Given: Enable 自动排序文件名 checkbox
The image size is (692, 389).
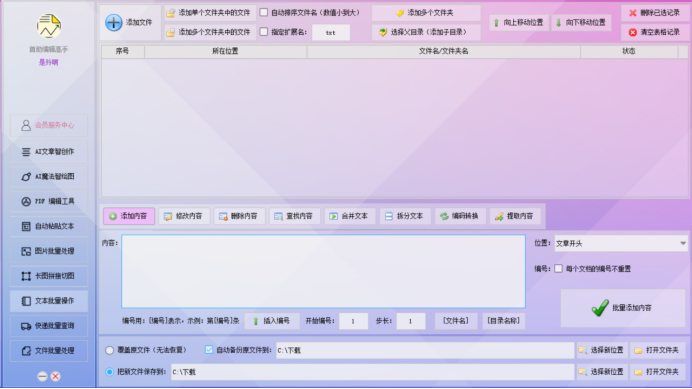Looking at the screenshot, I should coord(263,12).
